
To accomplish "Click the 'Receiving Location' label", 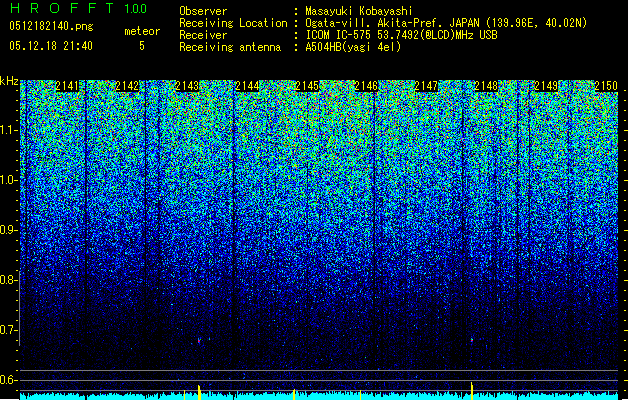I will [233, 23].
